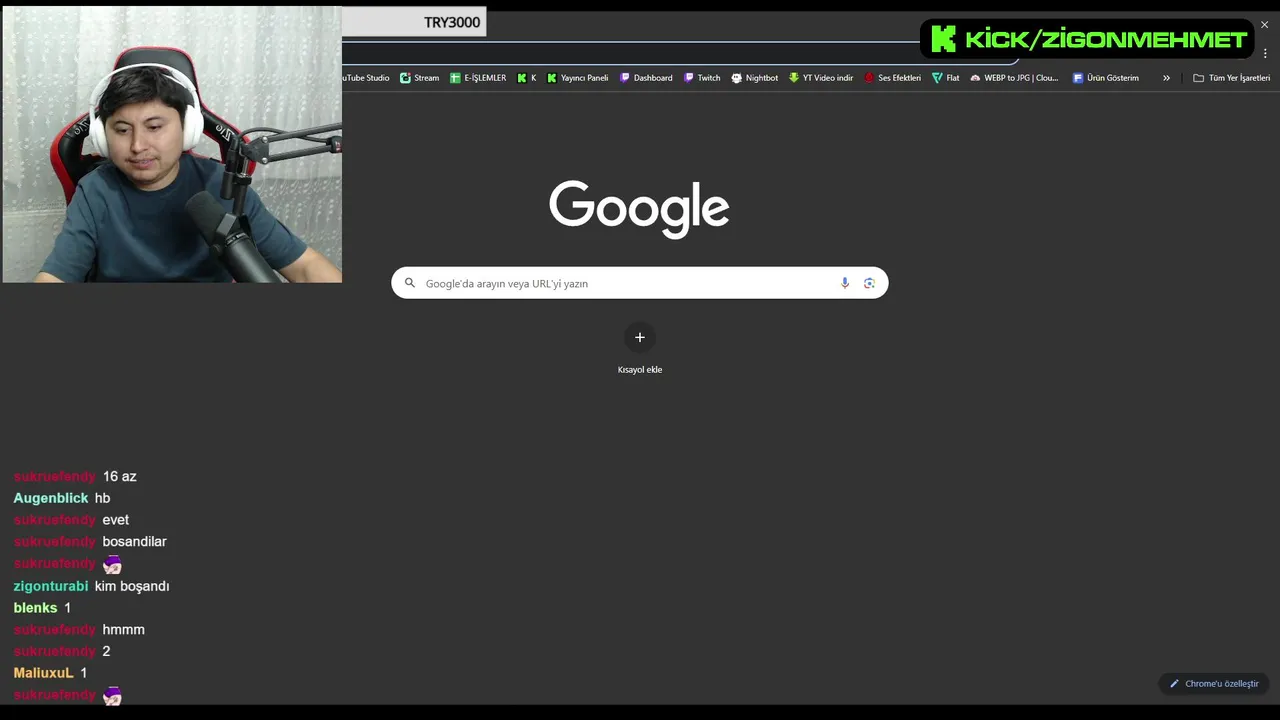Click chat message '16 az'
The image size is (1280, 720).
click(x=119, y=477)
